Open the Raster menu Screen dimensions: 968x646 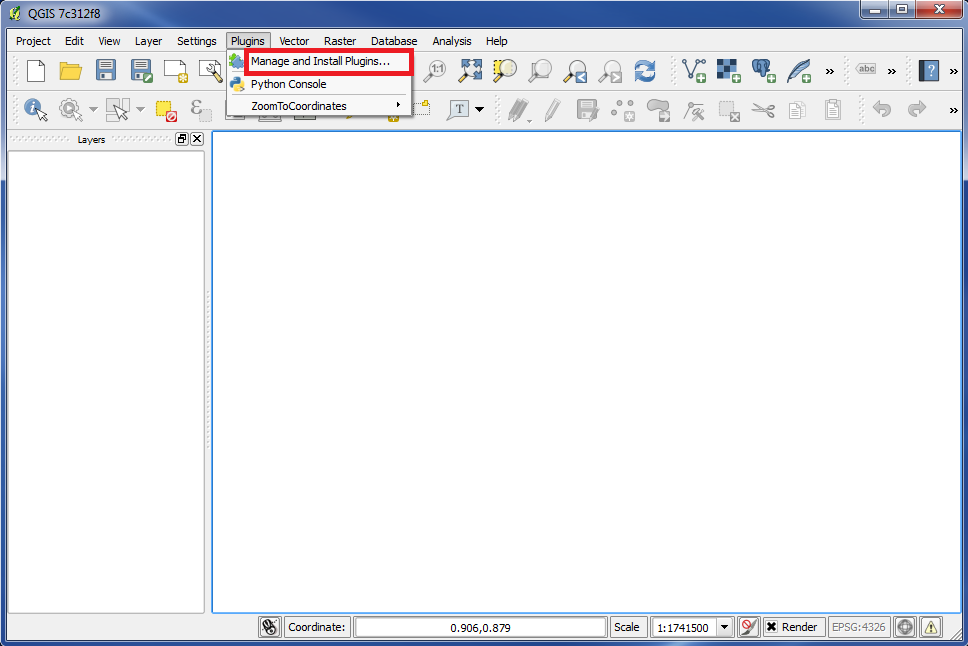click(340, 41)
